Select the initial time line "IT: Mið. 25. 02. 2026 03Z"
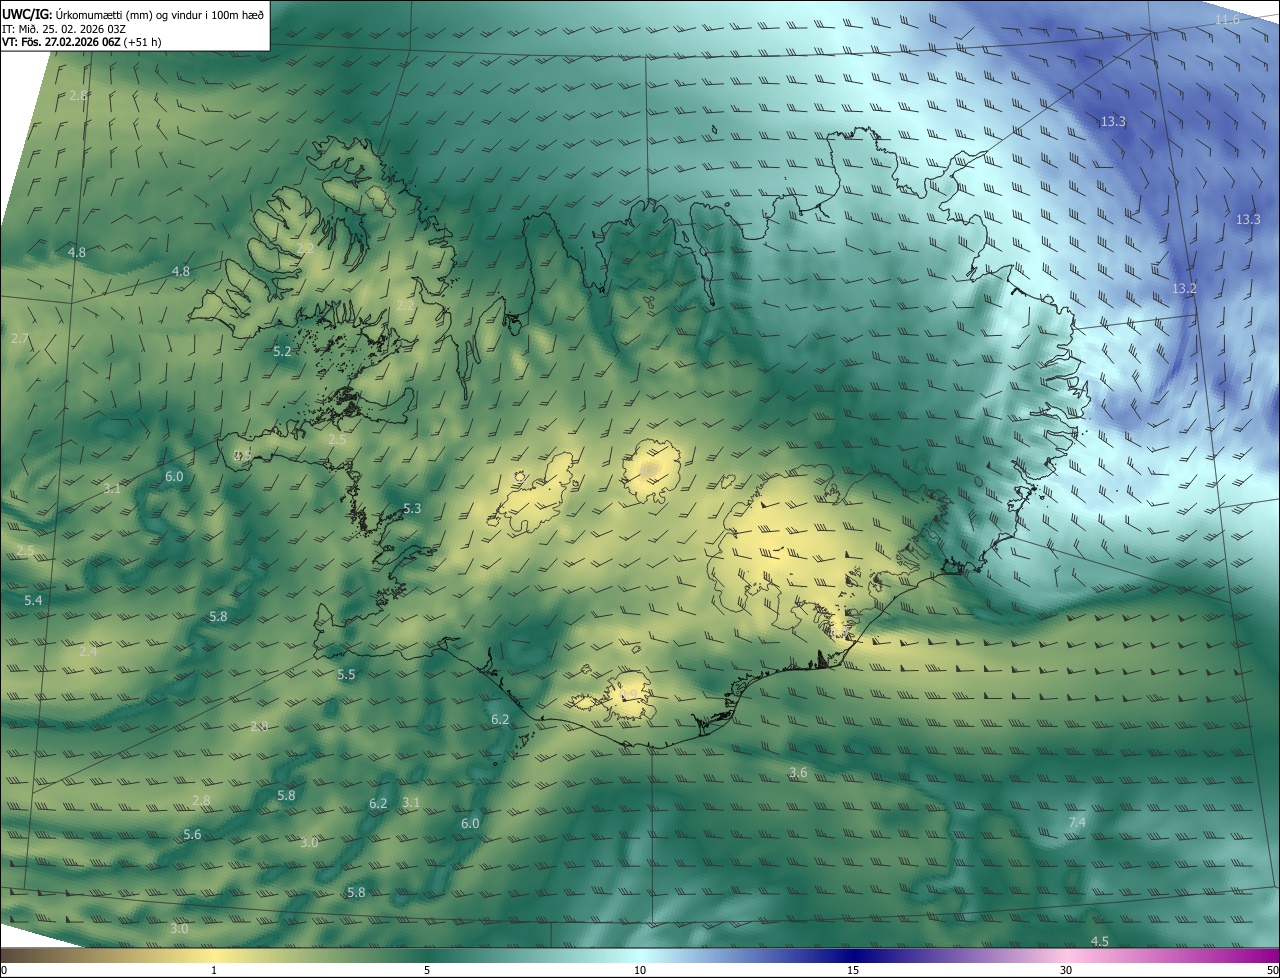This screenshot has height=978, width=1280. point(63,29)
